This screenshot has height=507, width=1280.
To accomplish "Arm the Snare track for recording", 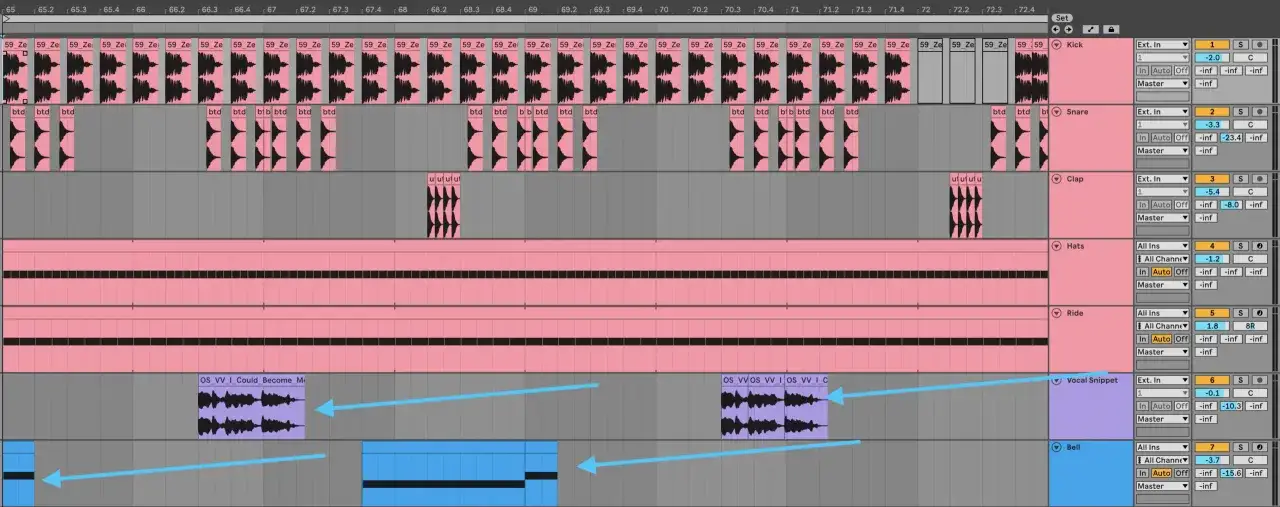I will click(x=1259, y=112).
